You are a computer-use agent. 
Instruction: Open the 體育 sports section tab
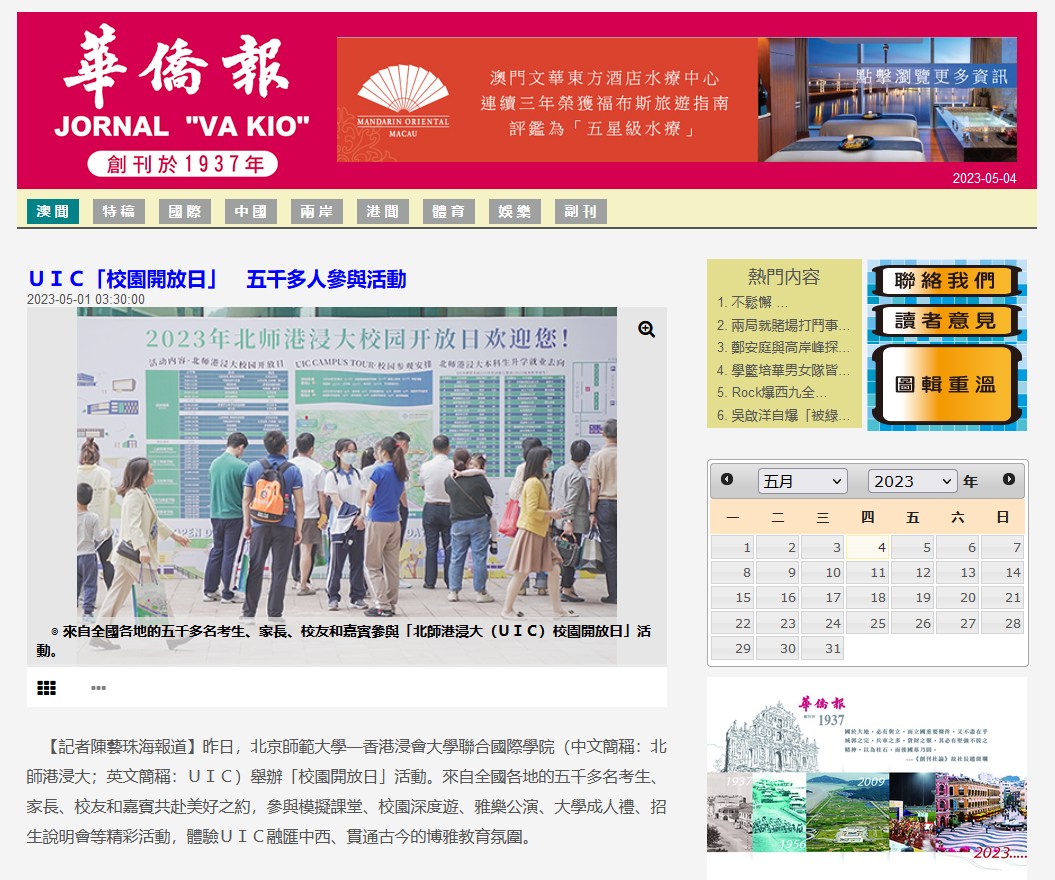point(449,211)
